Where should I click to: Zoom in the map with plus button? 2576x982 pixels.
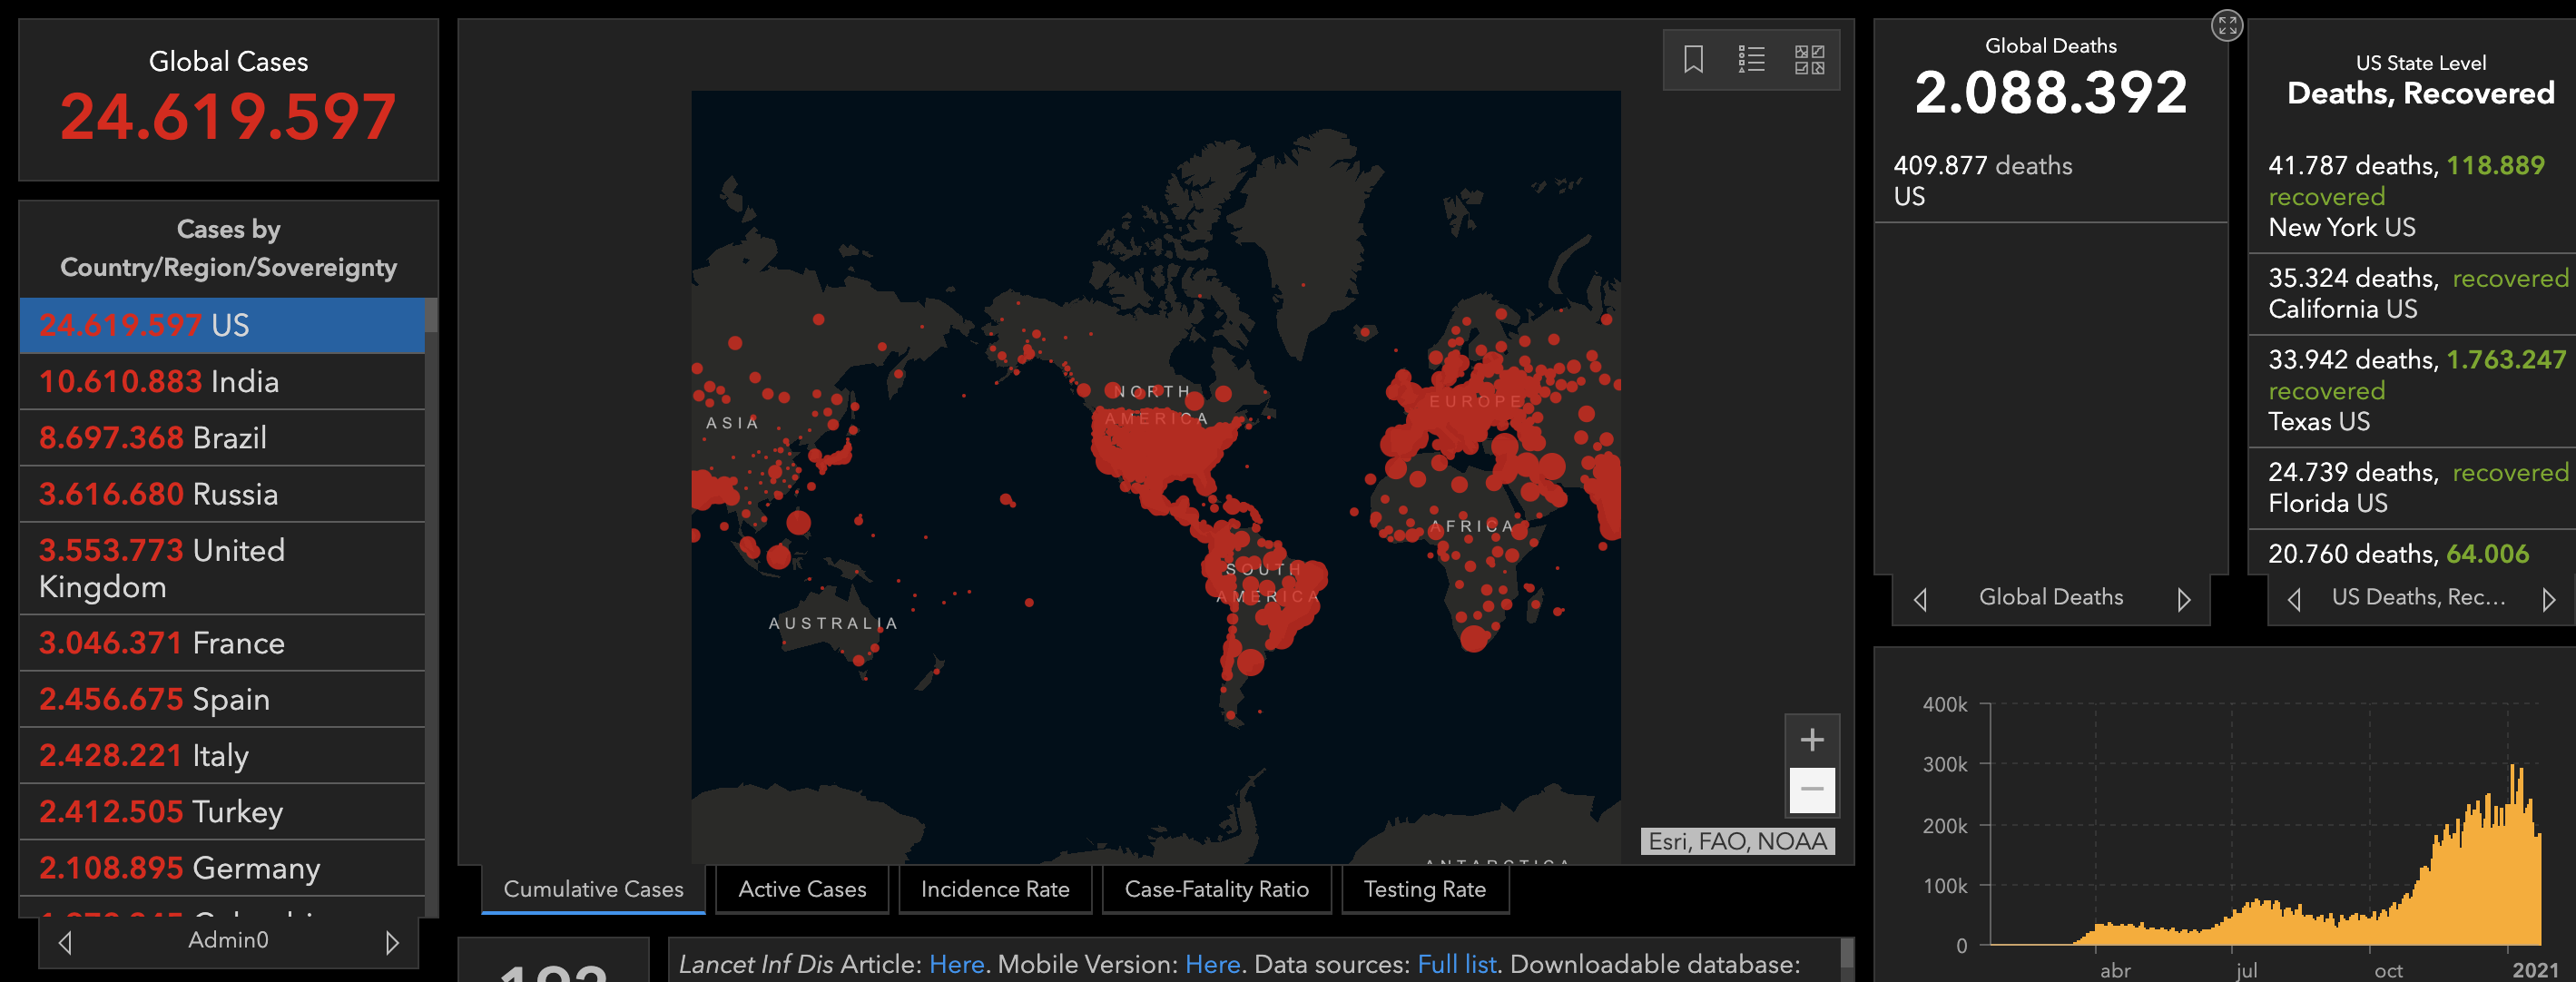tap(1812, 740)
